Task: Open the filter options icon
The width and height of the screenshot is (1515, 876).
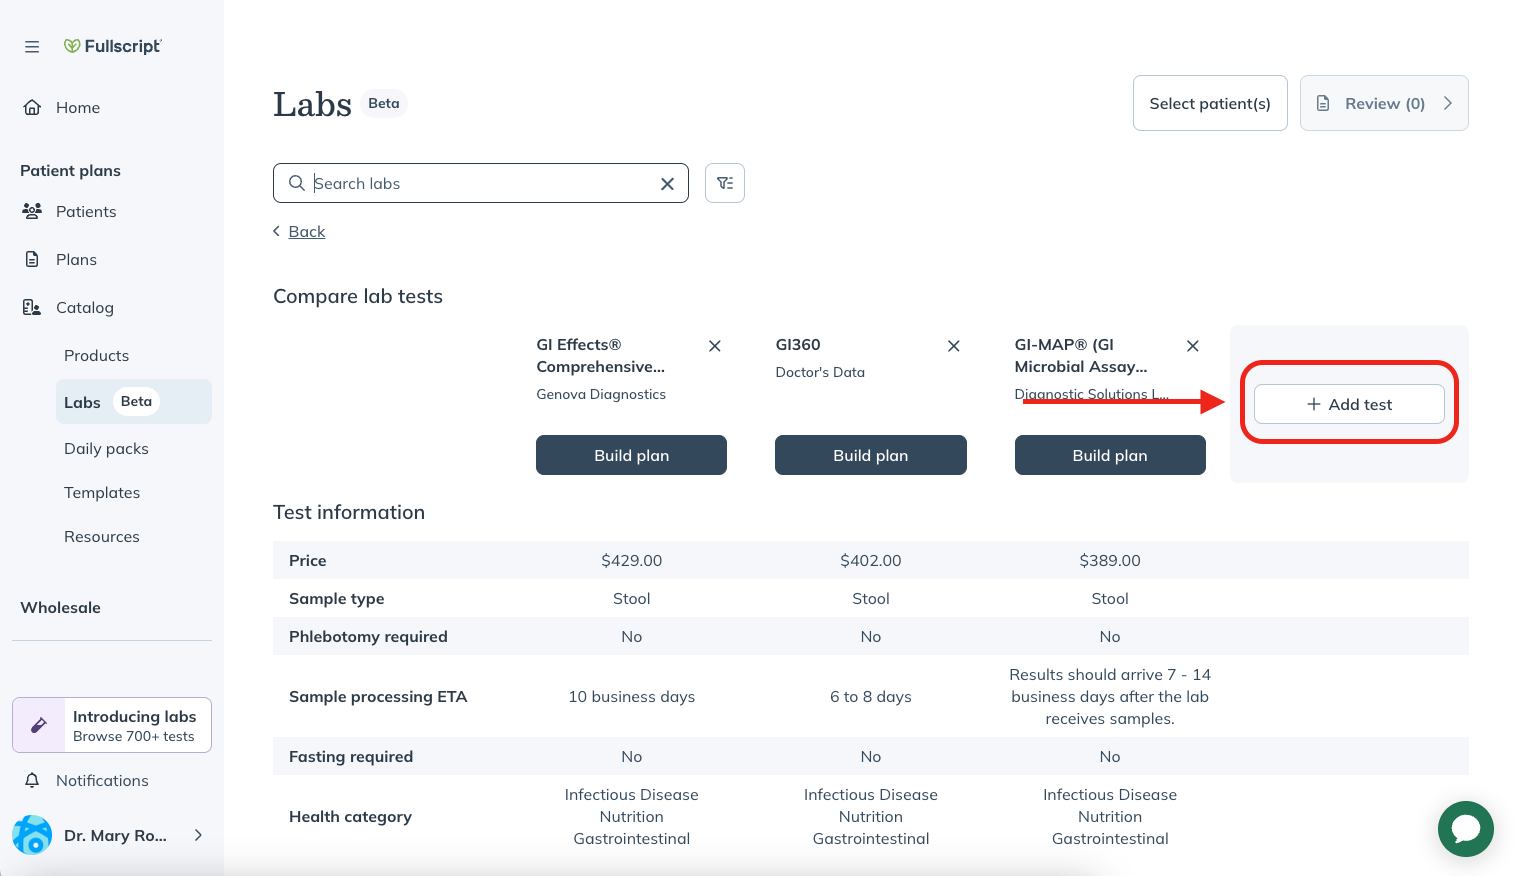Action: (x=725, y=183)
